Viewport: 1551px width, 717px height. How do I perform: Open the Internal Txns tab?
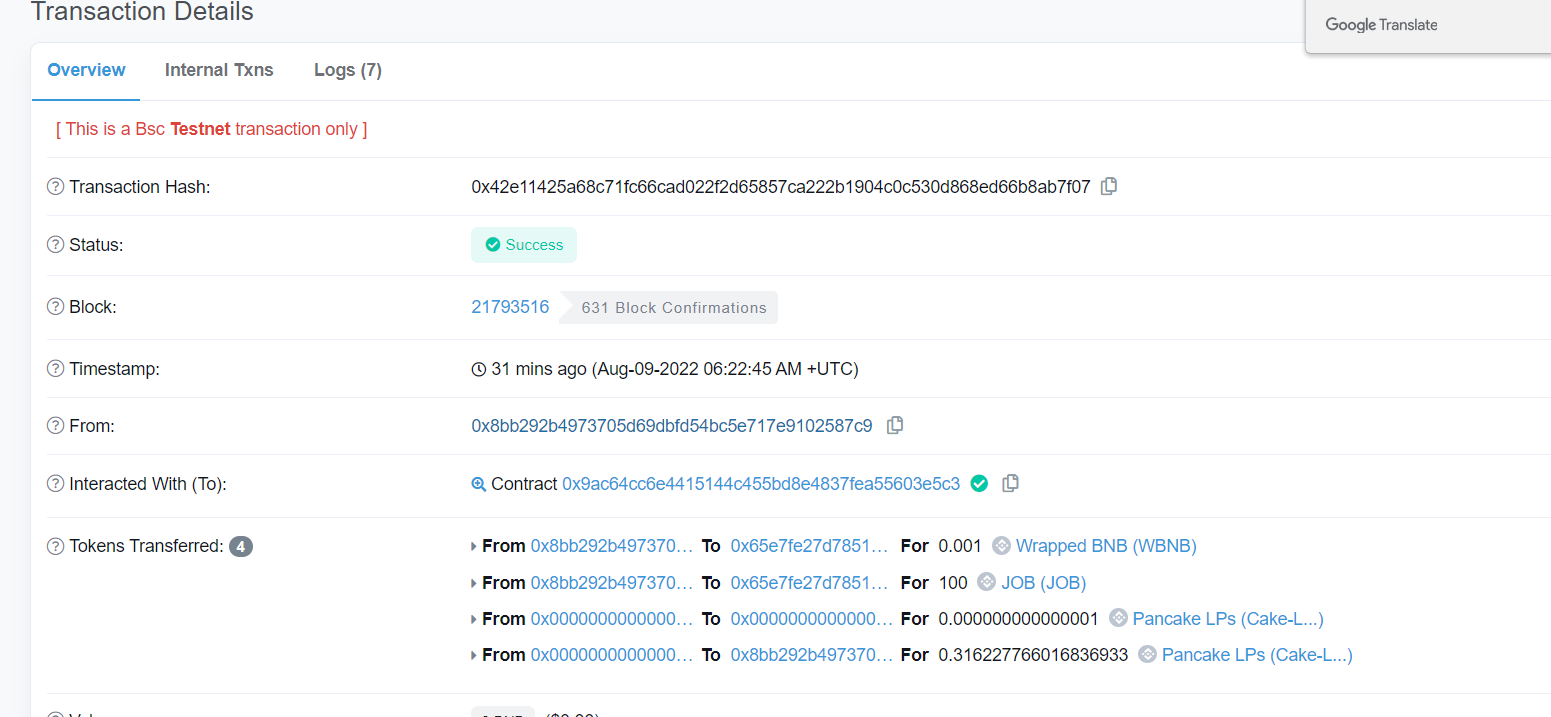tap(219, 70)
